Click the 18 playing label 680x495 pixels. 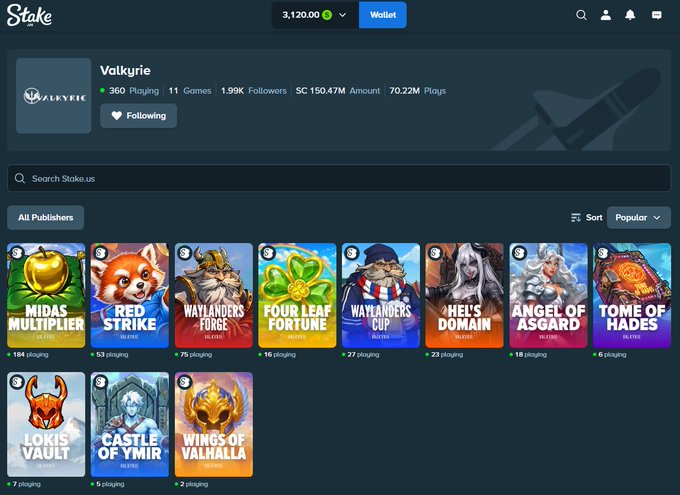click(531, 354)
